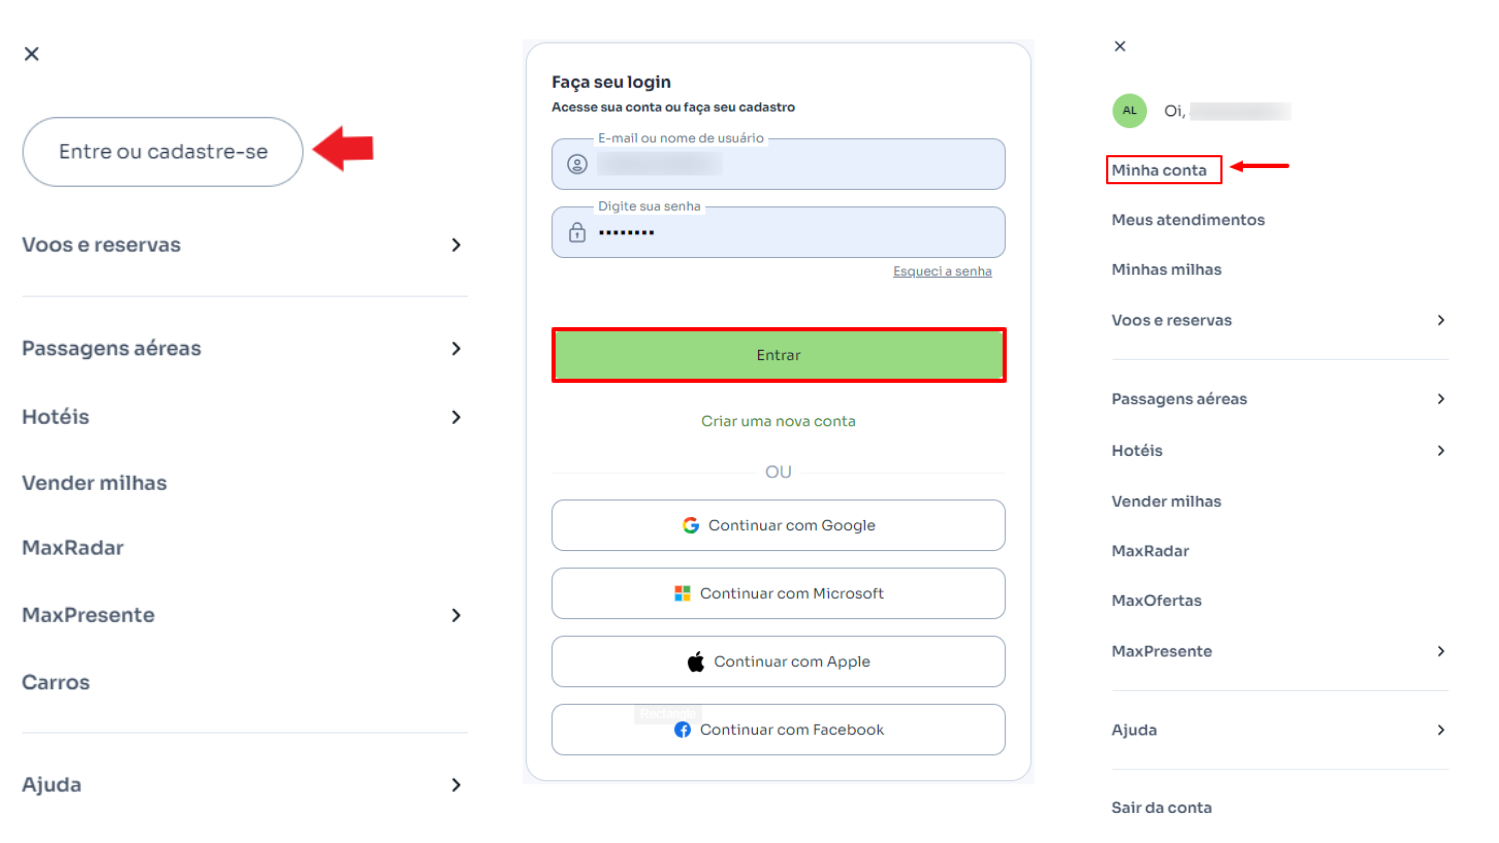Close the logged-in side menu X icon
1499x843 pixels.
(x=1120, y=46)
